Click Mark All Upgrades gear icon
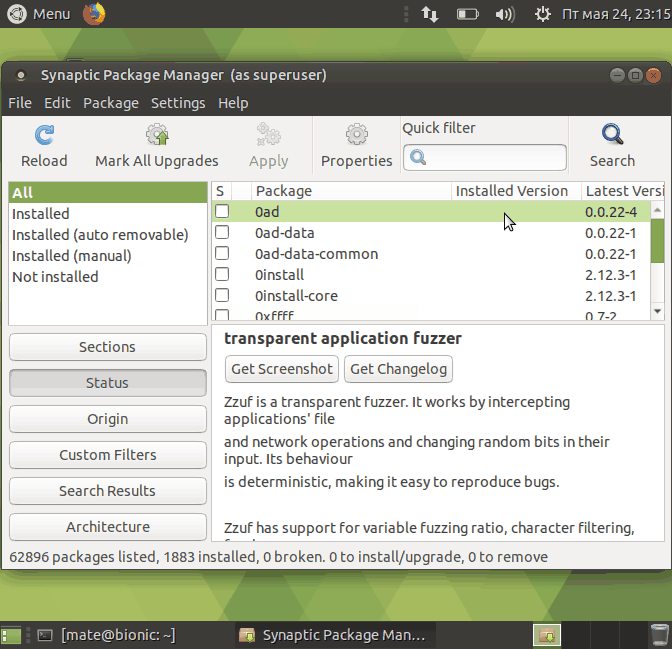 pos(157,135)
